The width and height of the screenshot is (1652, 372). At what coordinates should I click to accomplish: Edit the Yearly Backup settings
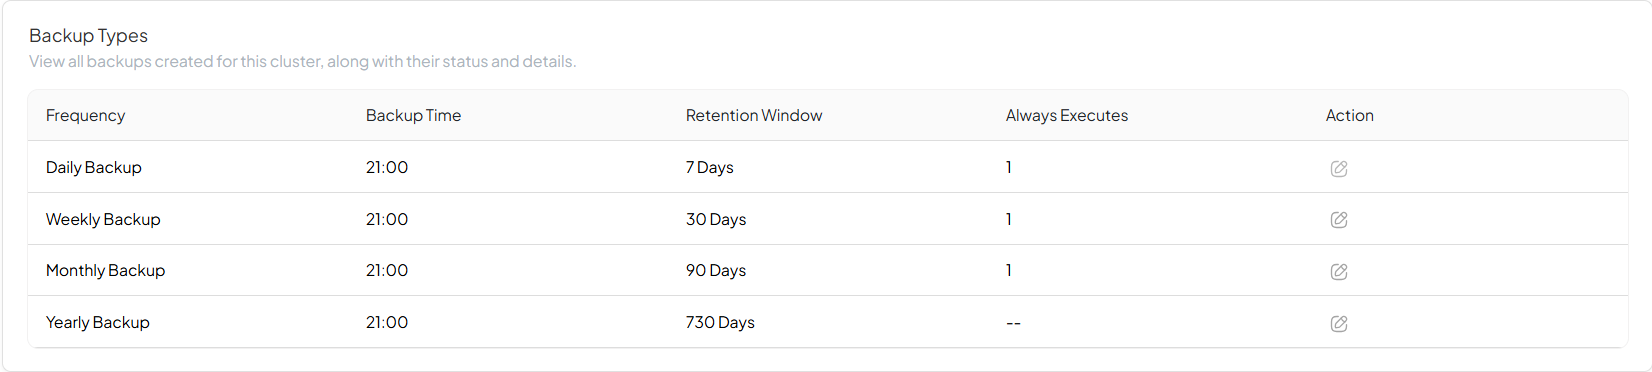pos(1338,323)
